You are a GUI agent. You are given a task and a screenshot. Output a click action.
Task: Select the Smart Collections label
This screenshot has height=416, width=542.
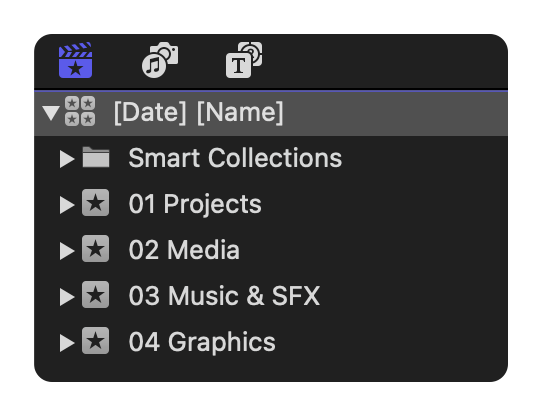235,158
